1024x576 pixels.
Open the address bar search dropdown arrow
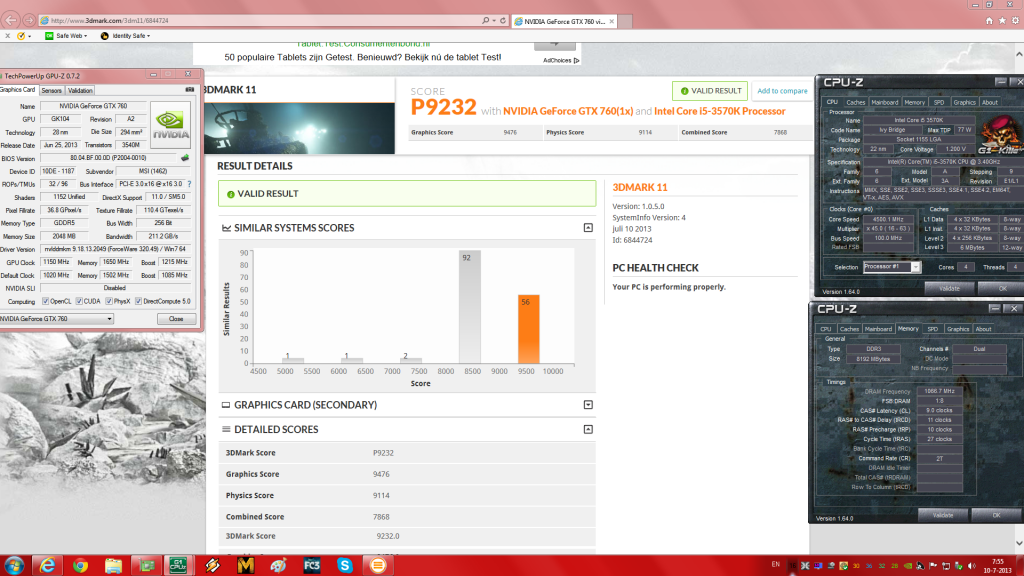pyautogui.click(x=494, y=20)
